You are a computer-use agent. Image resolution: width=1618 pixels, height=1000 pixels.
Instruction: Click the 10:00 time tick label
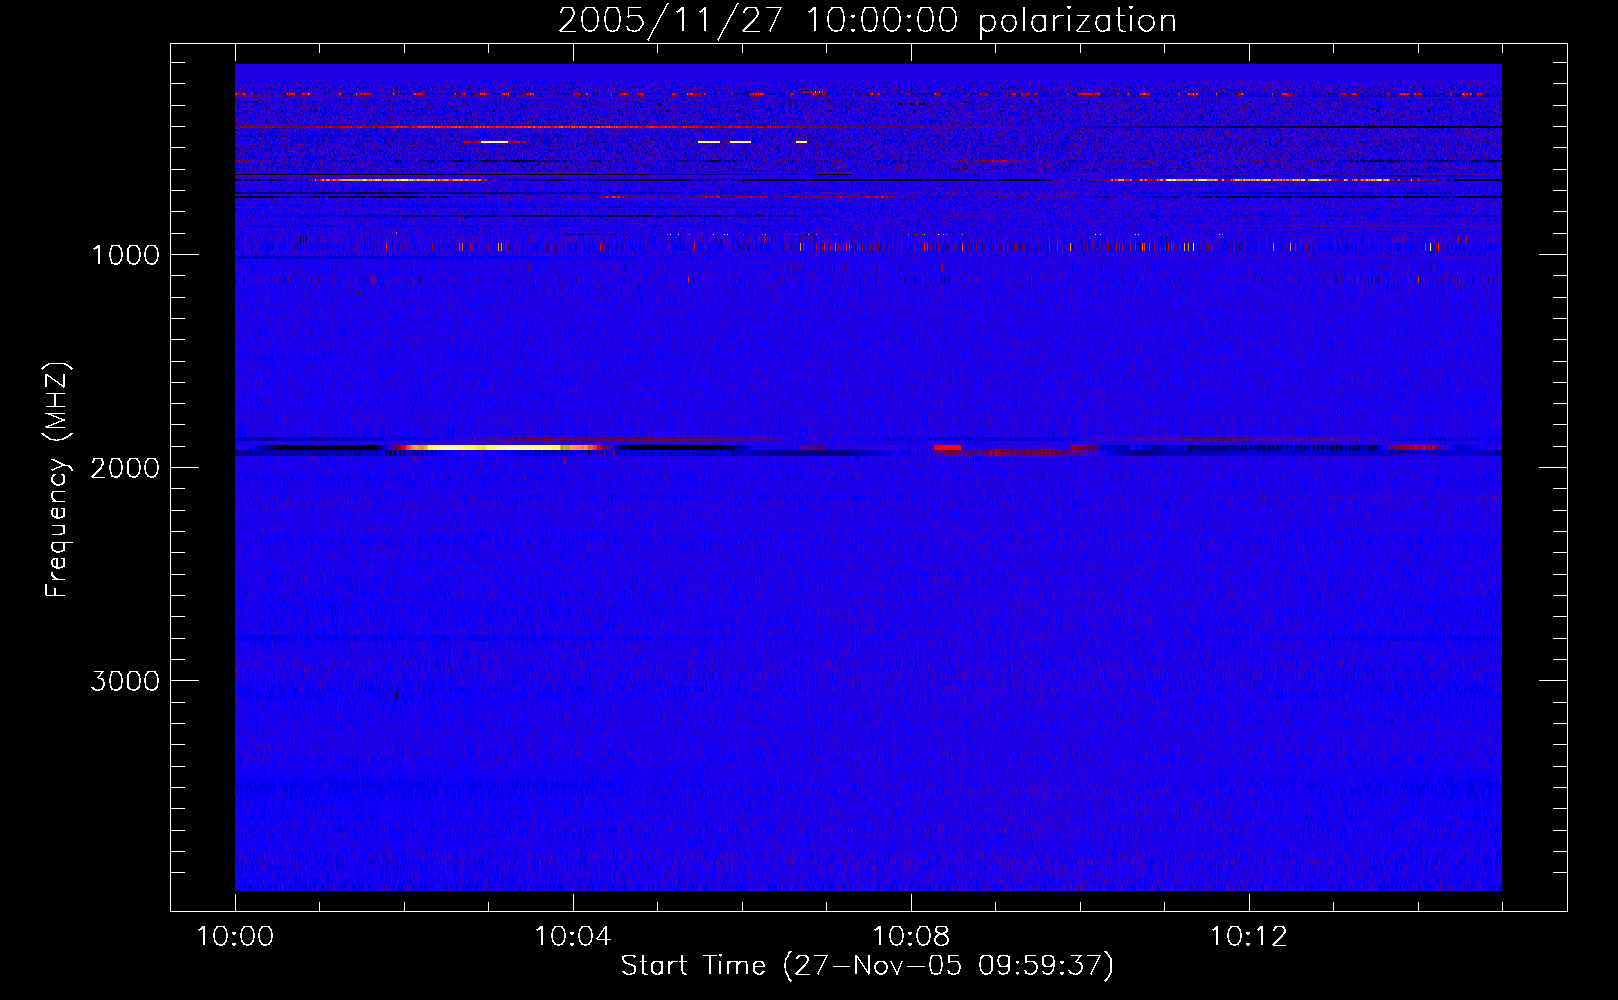[235, 937]
